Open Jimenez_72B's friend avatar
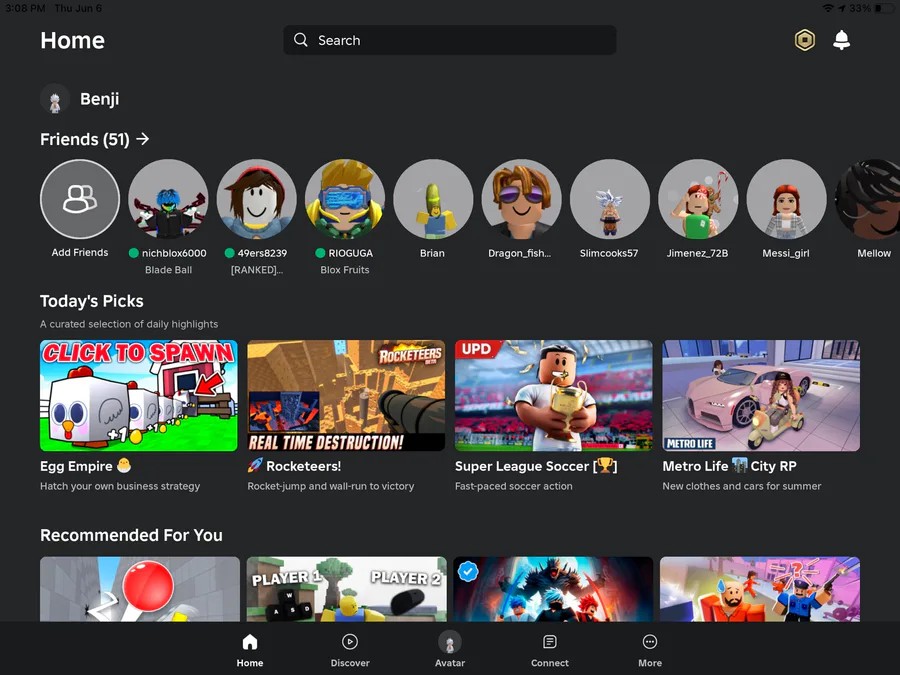 pyautogui.click(x=699, y=199)
